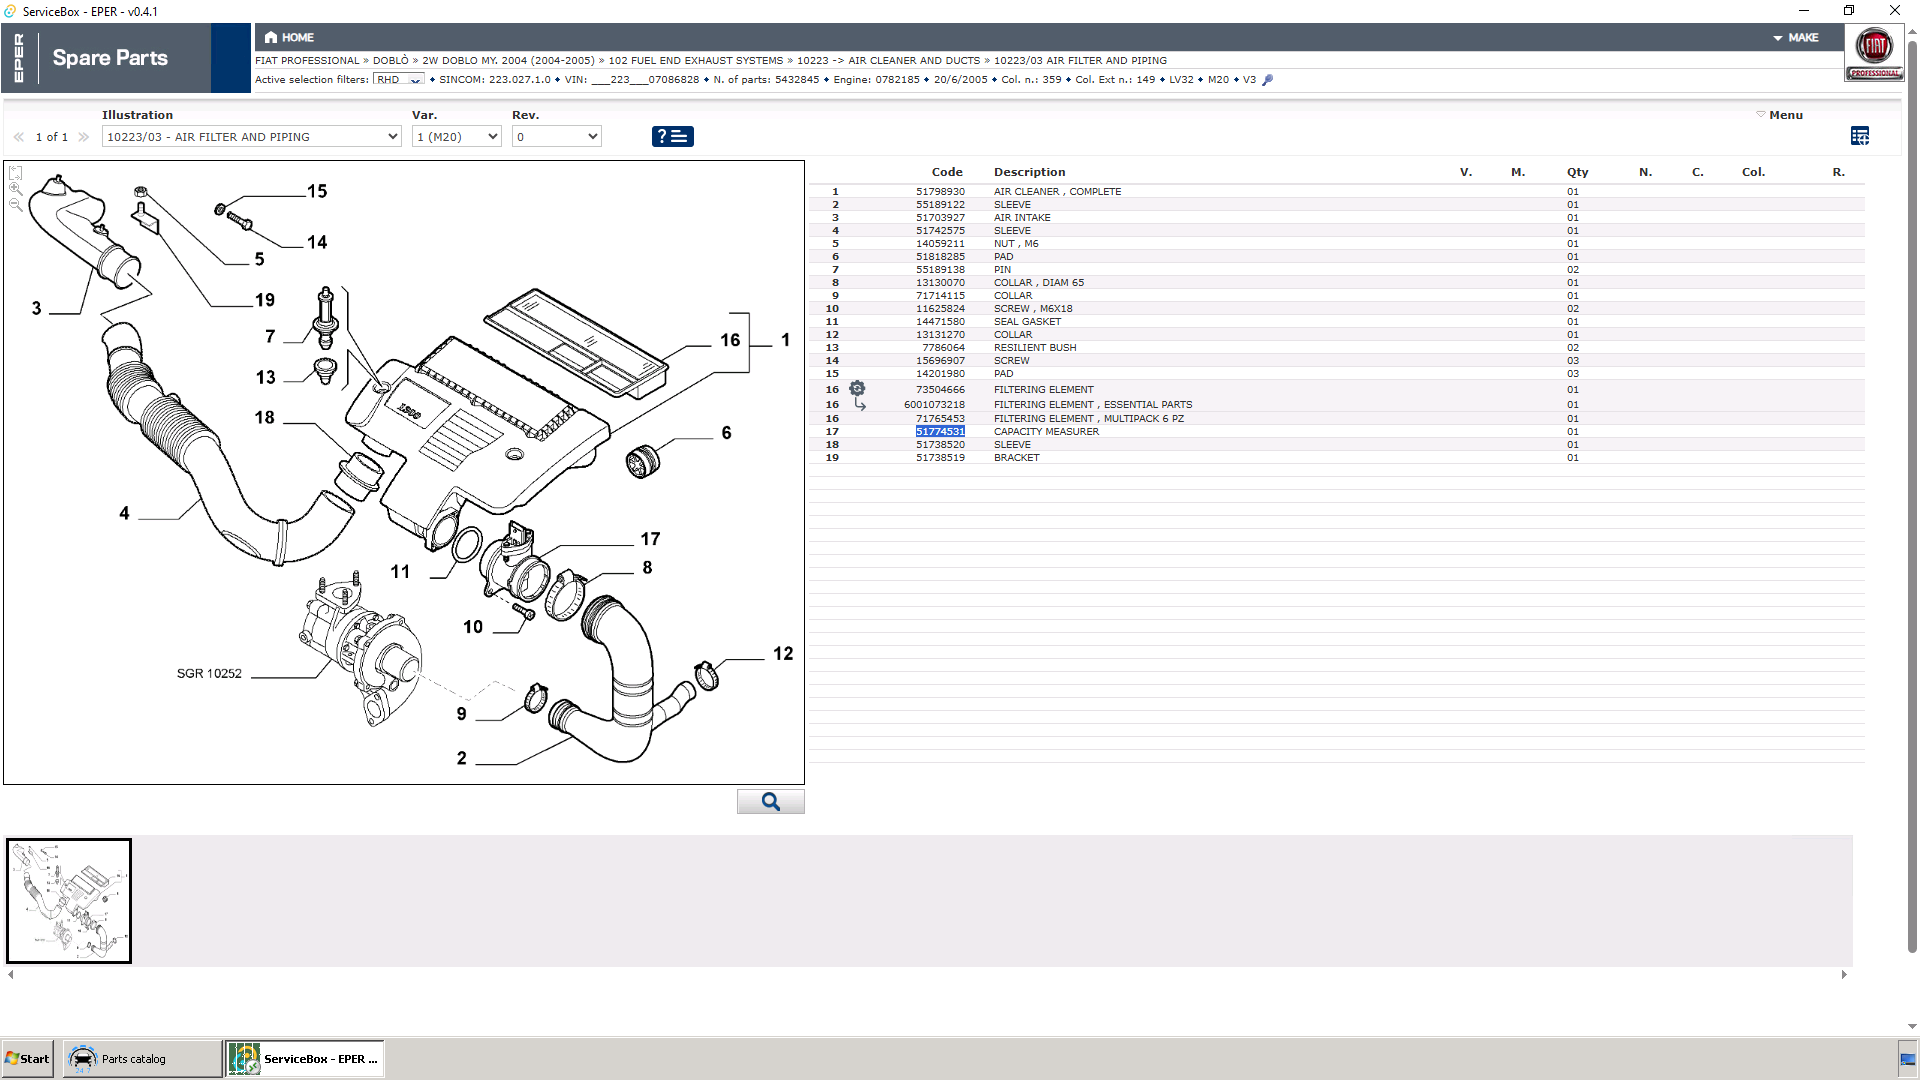The image size is (1920, 1080).
Task: Click SGR 10252 label in illustration
Action: (209, 674)
